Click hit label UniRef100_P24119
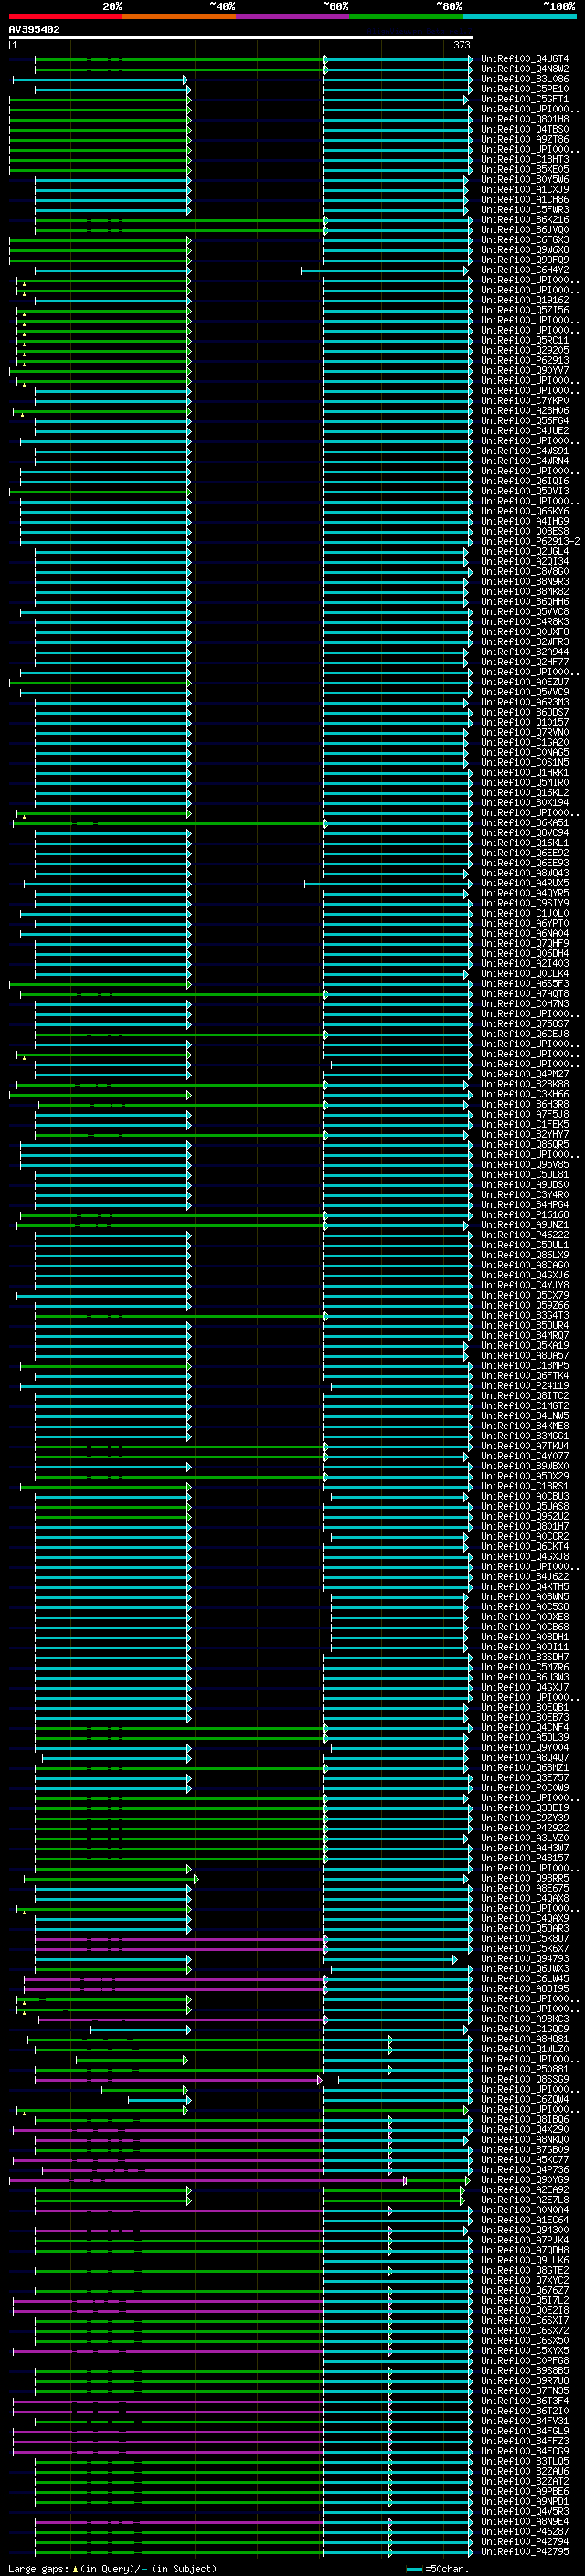 525,1386
